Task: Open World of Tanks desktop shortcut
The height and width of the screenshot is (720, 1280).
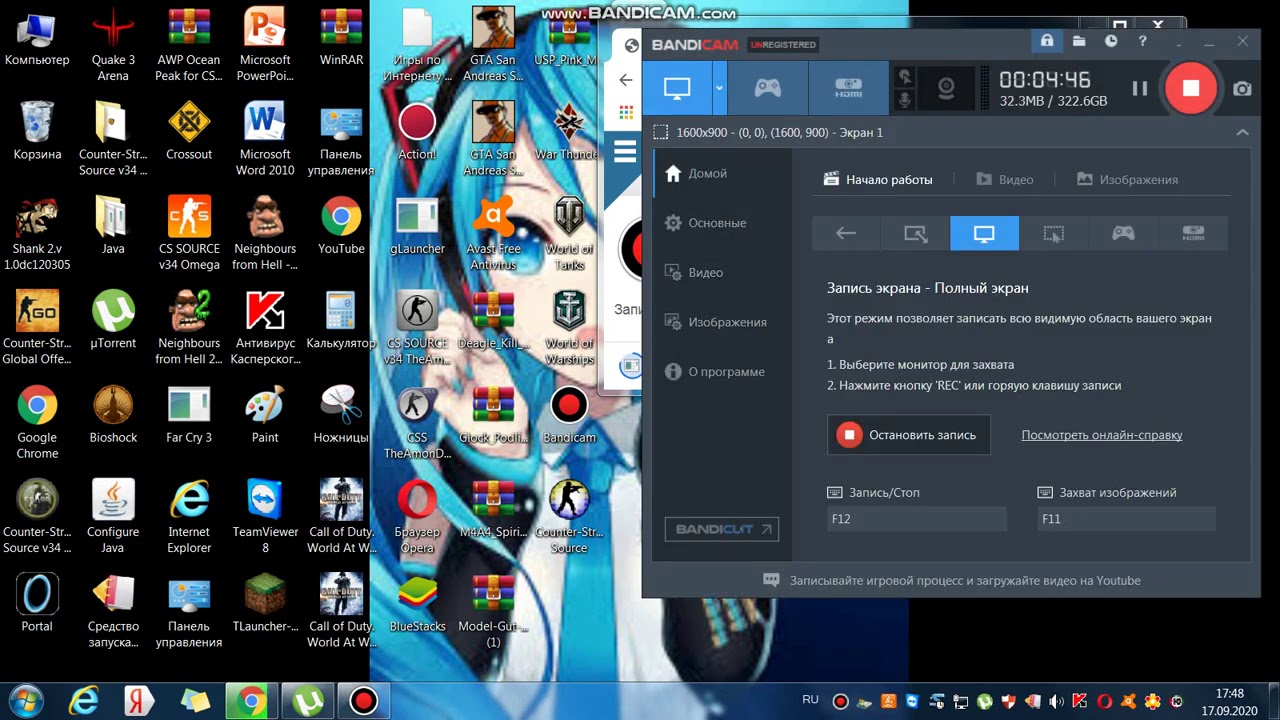Action: tap(569, 232)
